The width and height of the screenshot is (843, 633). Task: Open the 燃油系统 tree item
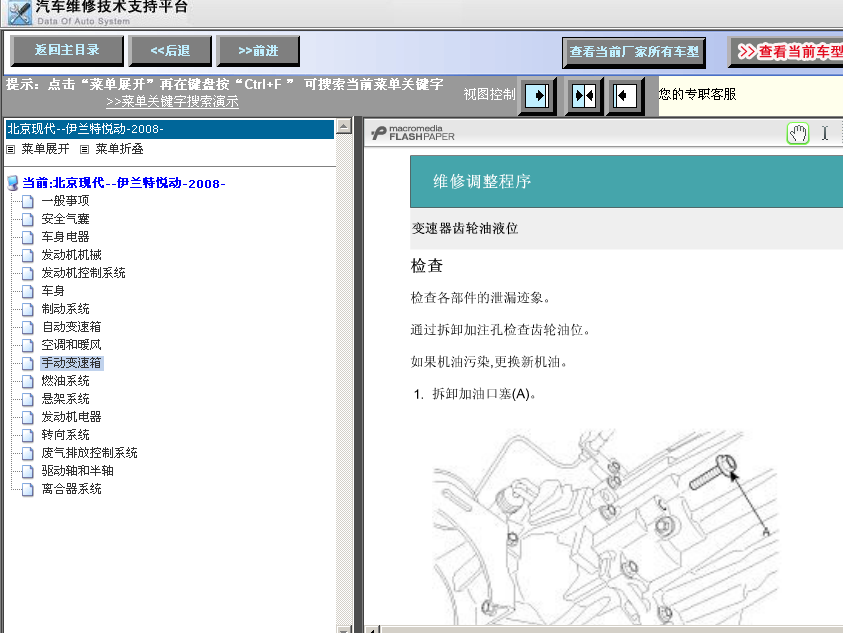click(66, 381)
